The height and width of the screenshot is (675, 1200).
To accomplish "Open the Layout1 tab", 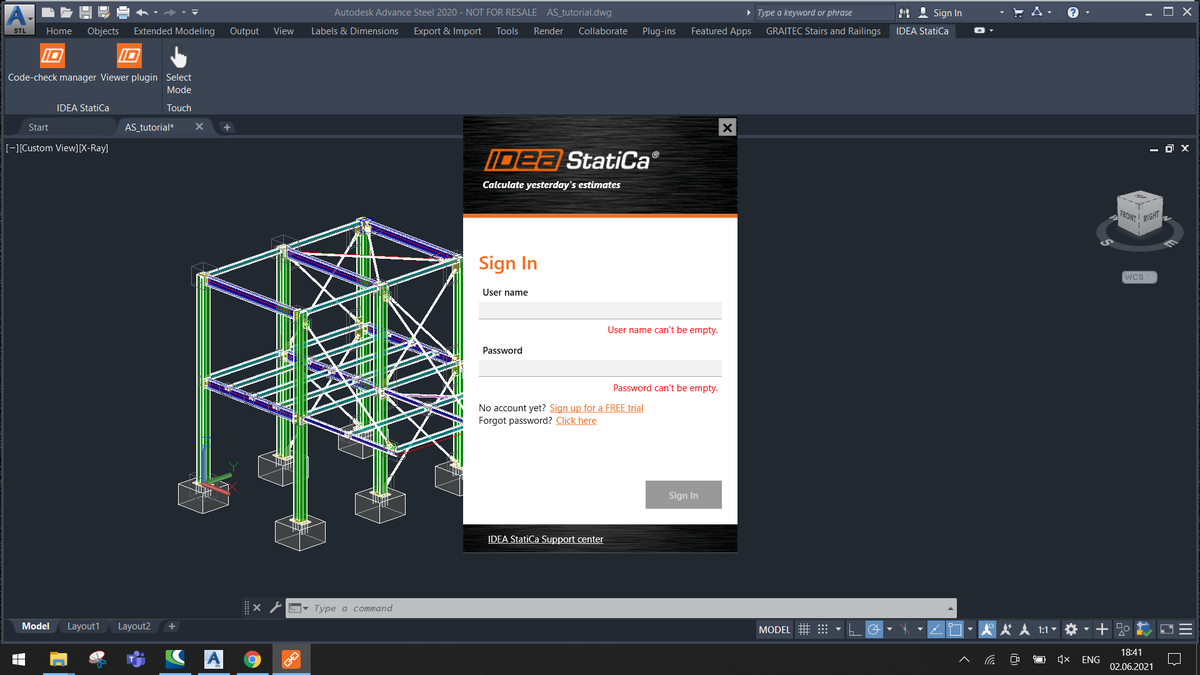I will (83, 626).
